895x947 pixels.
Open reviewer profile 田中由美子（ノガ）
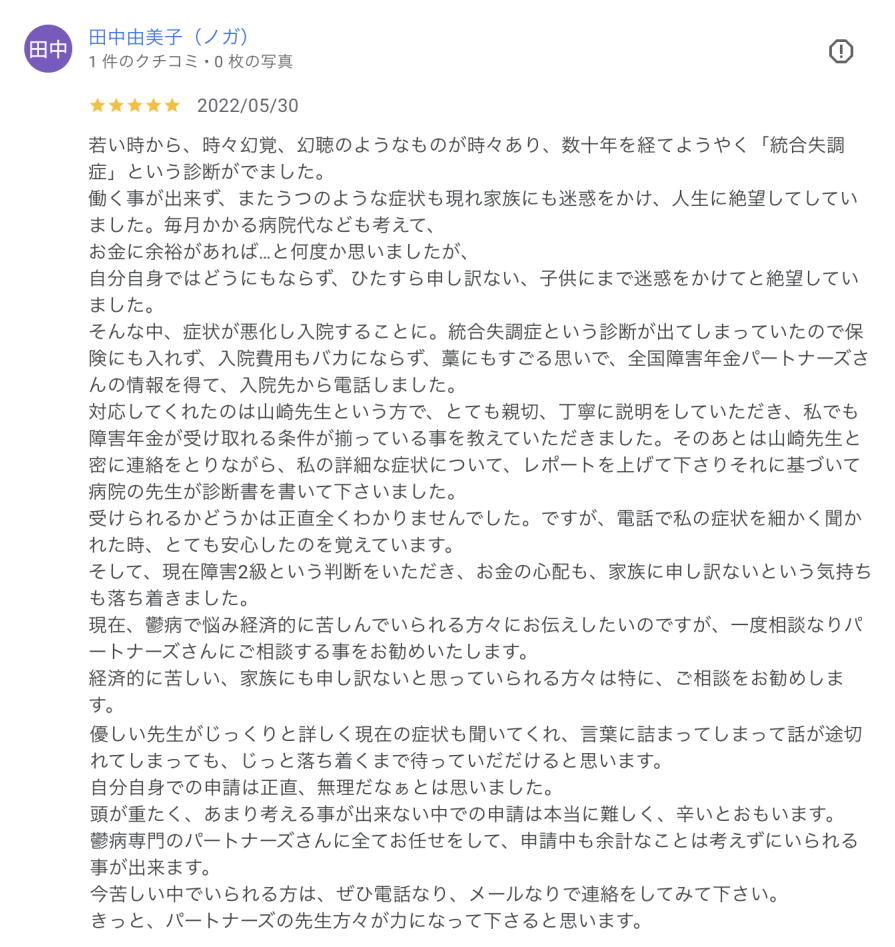pos(168,37)
